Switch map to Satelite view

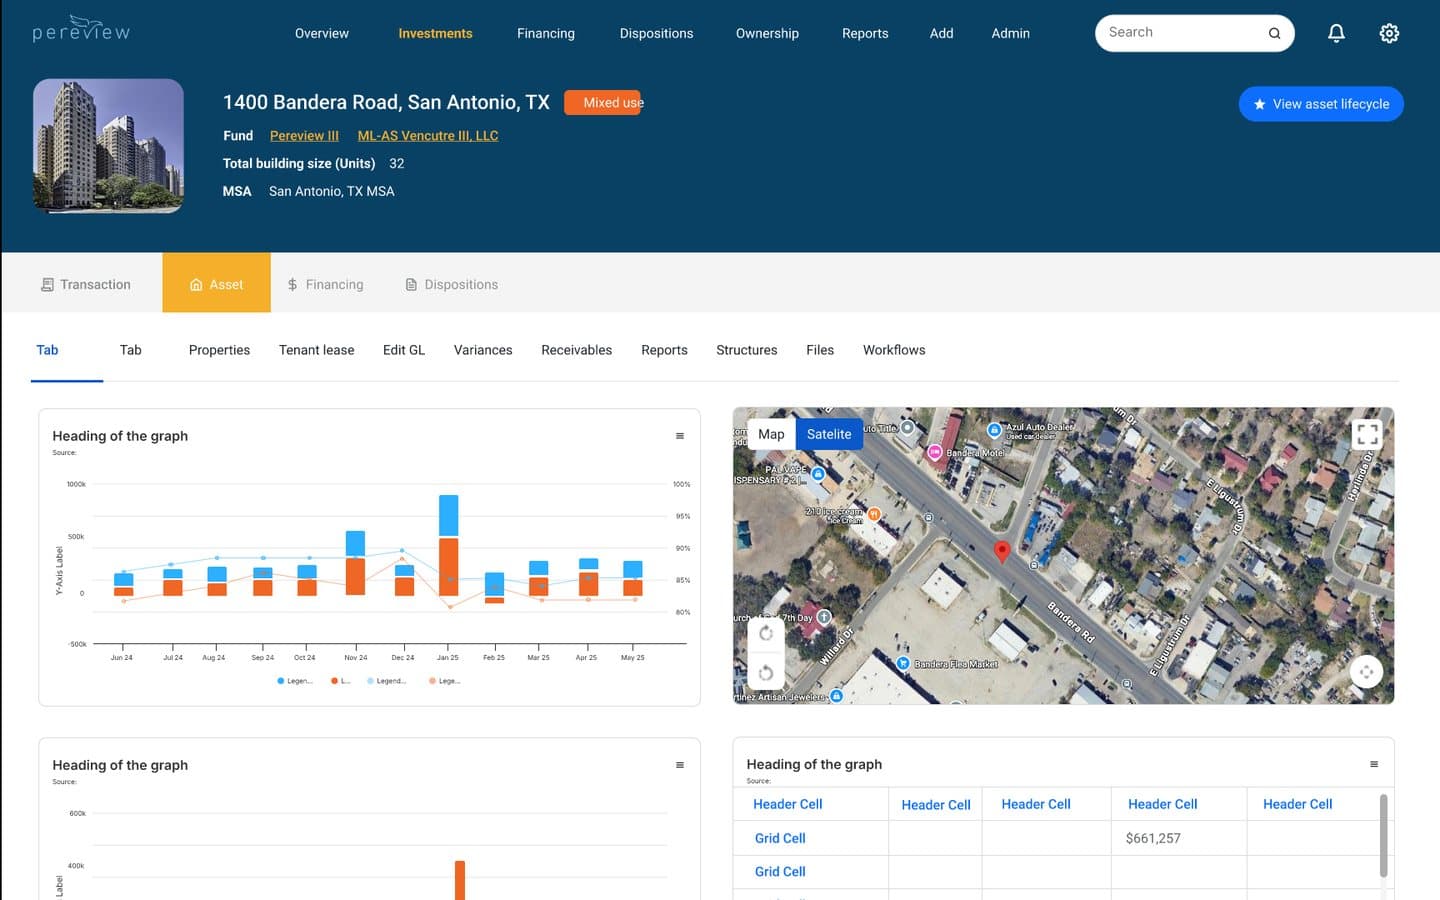[829, 434]
